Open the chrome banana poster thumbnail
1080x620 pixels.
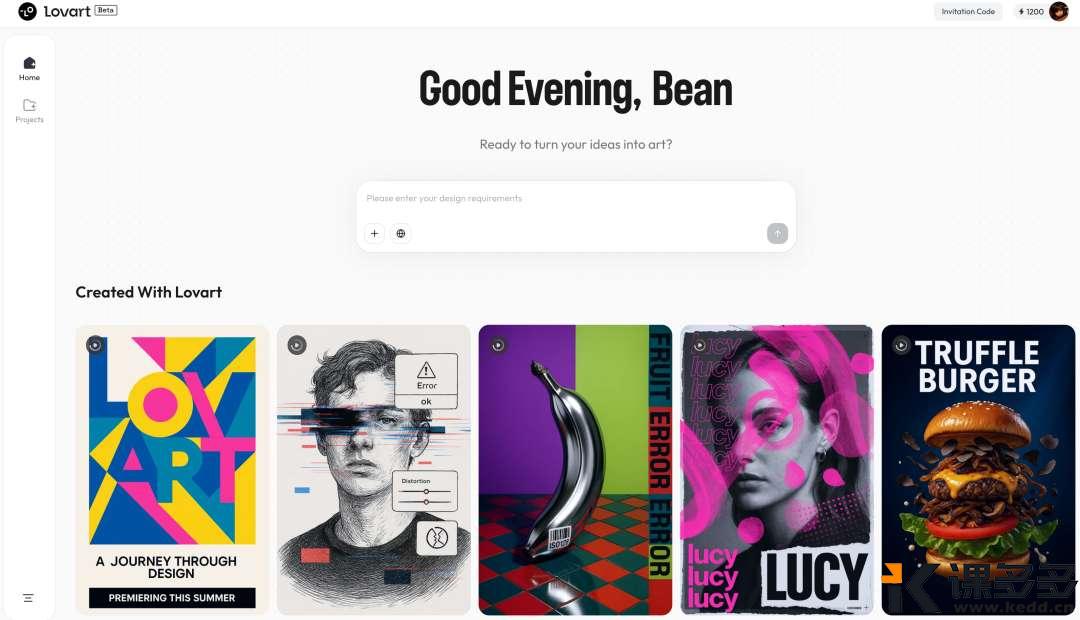(x=575, y=470)
